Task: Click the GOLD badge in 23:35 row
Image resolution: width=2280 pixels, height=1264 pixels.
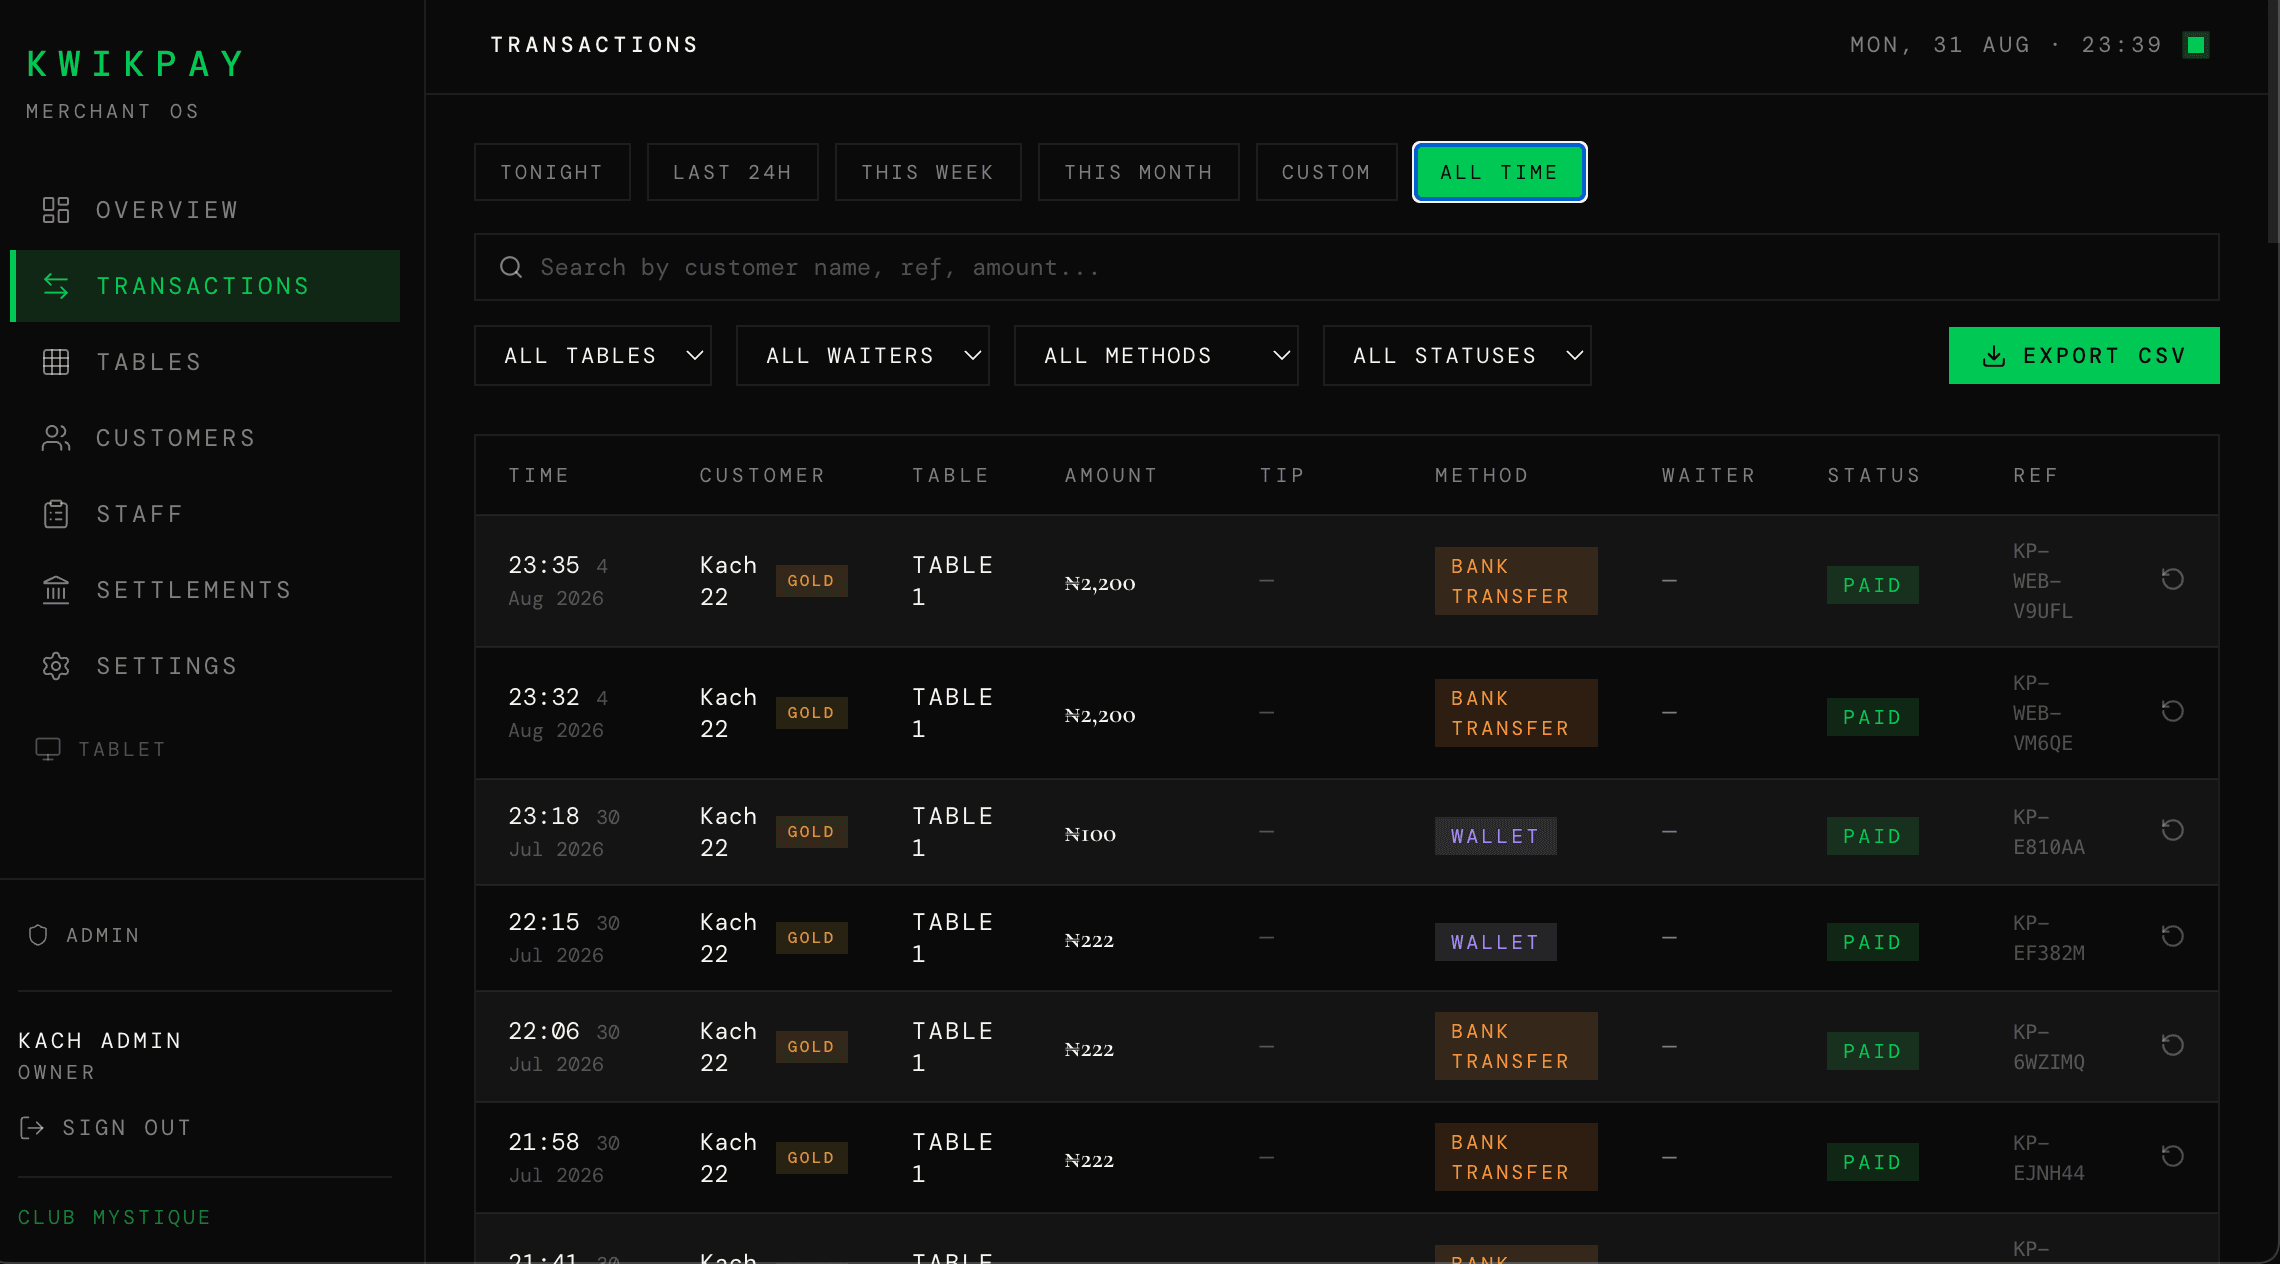Action: 811,581
